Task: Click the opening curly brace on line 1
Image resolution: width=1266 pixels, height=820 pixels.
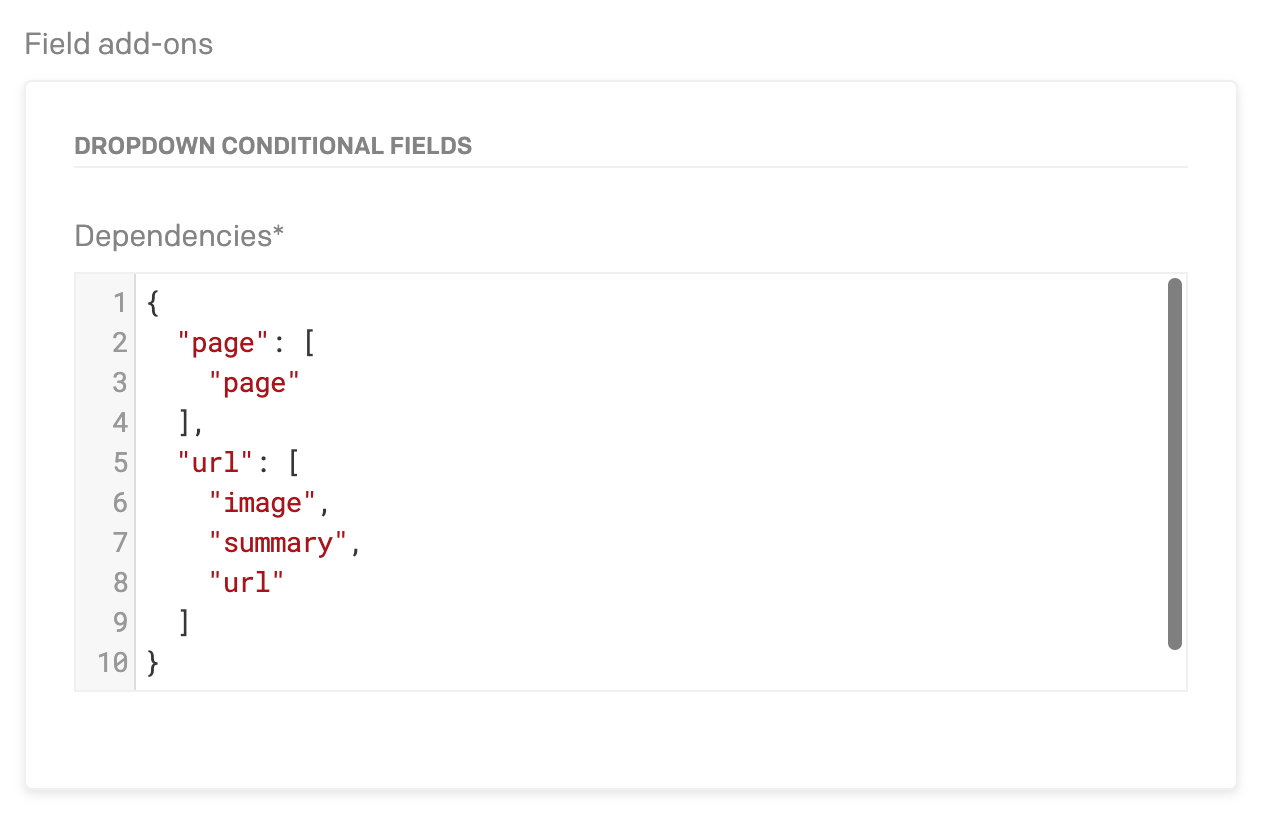Action: [x=153, y=303]
